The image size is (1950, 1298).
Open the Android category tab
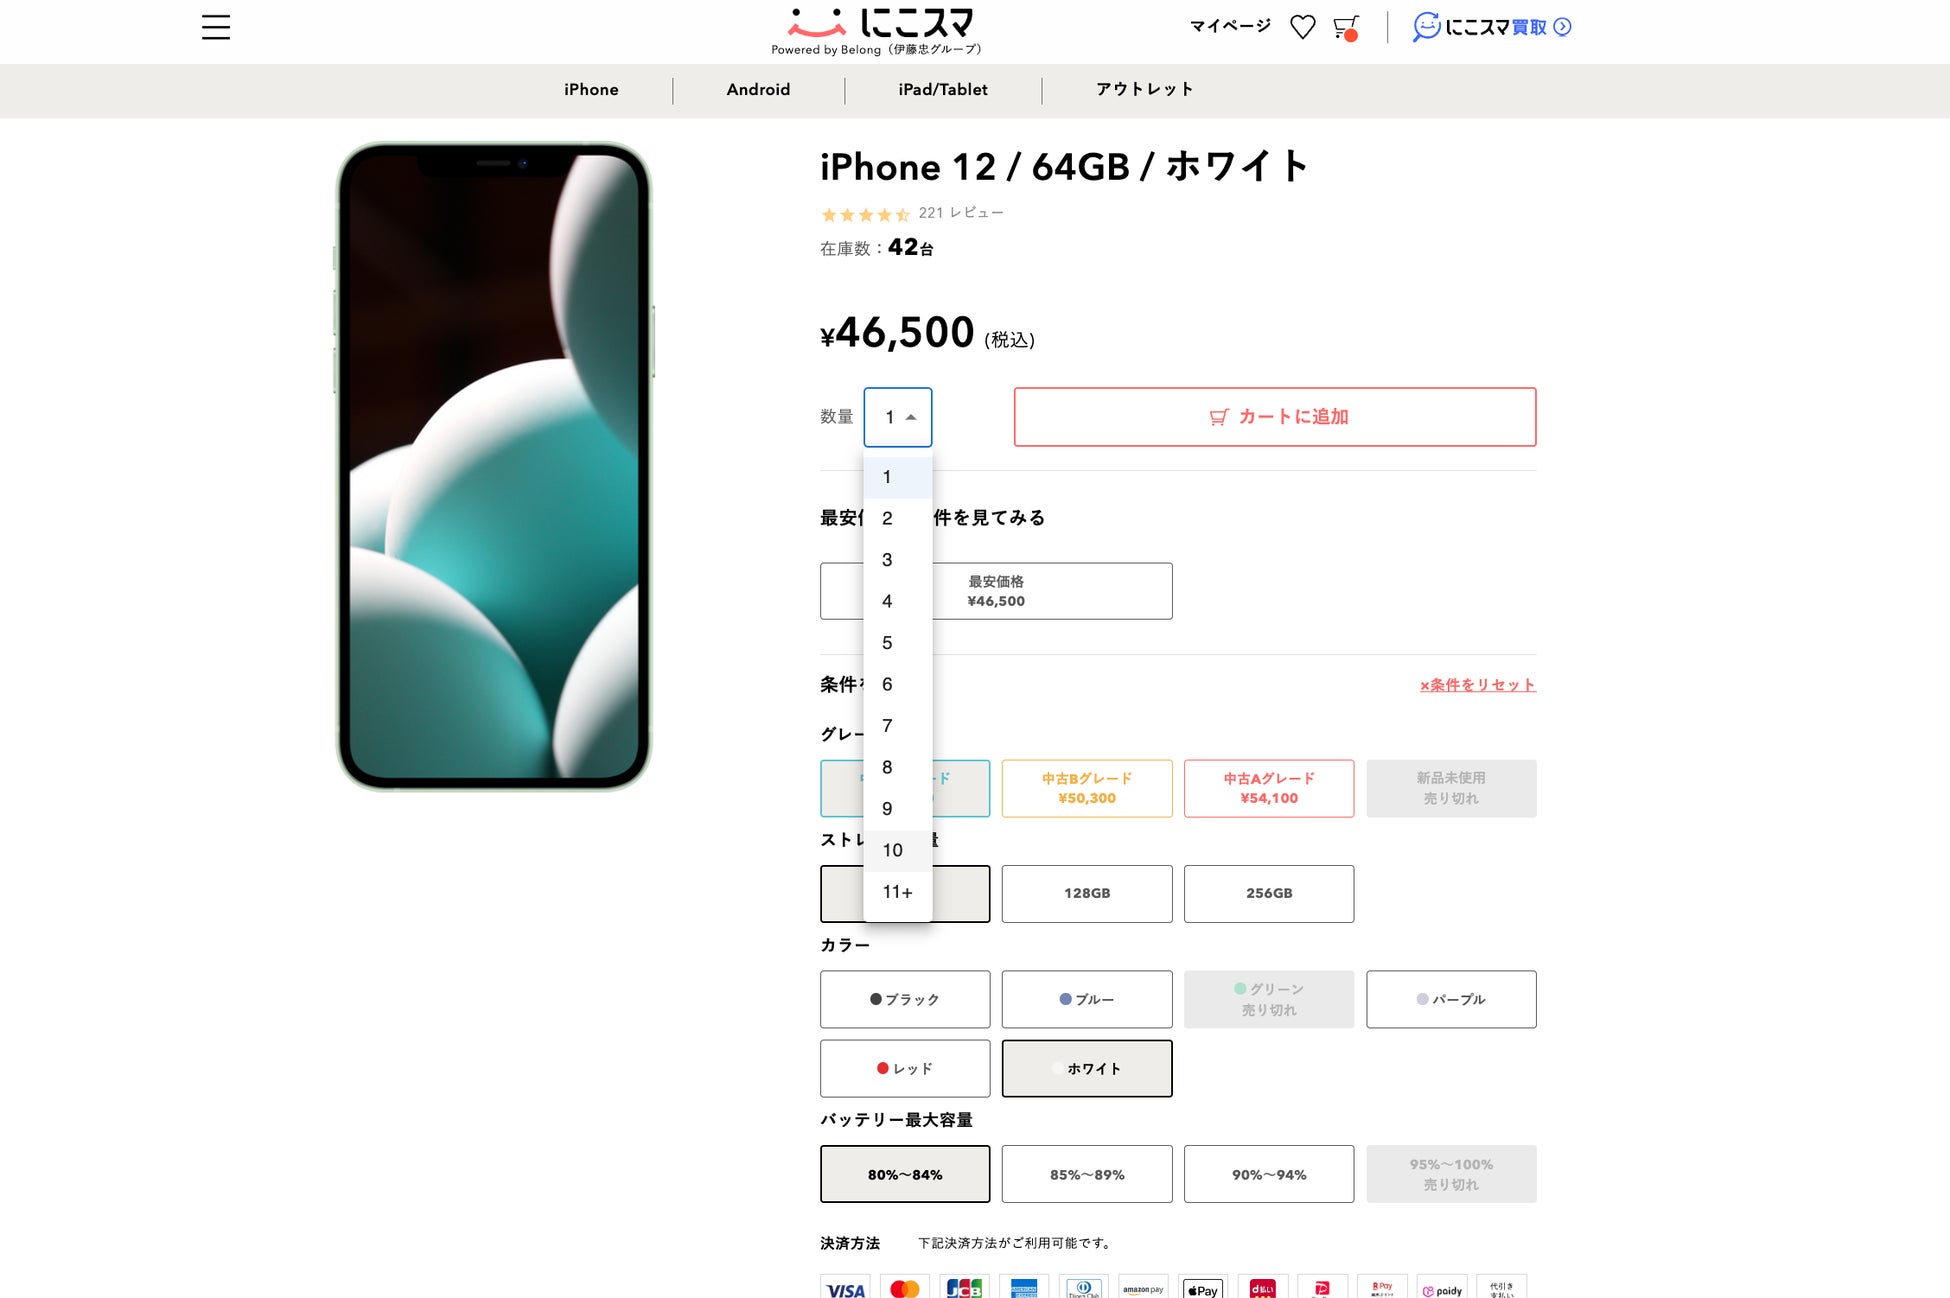[x=758, y=90]
